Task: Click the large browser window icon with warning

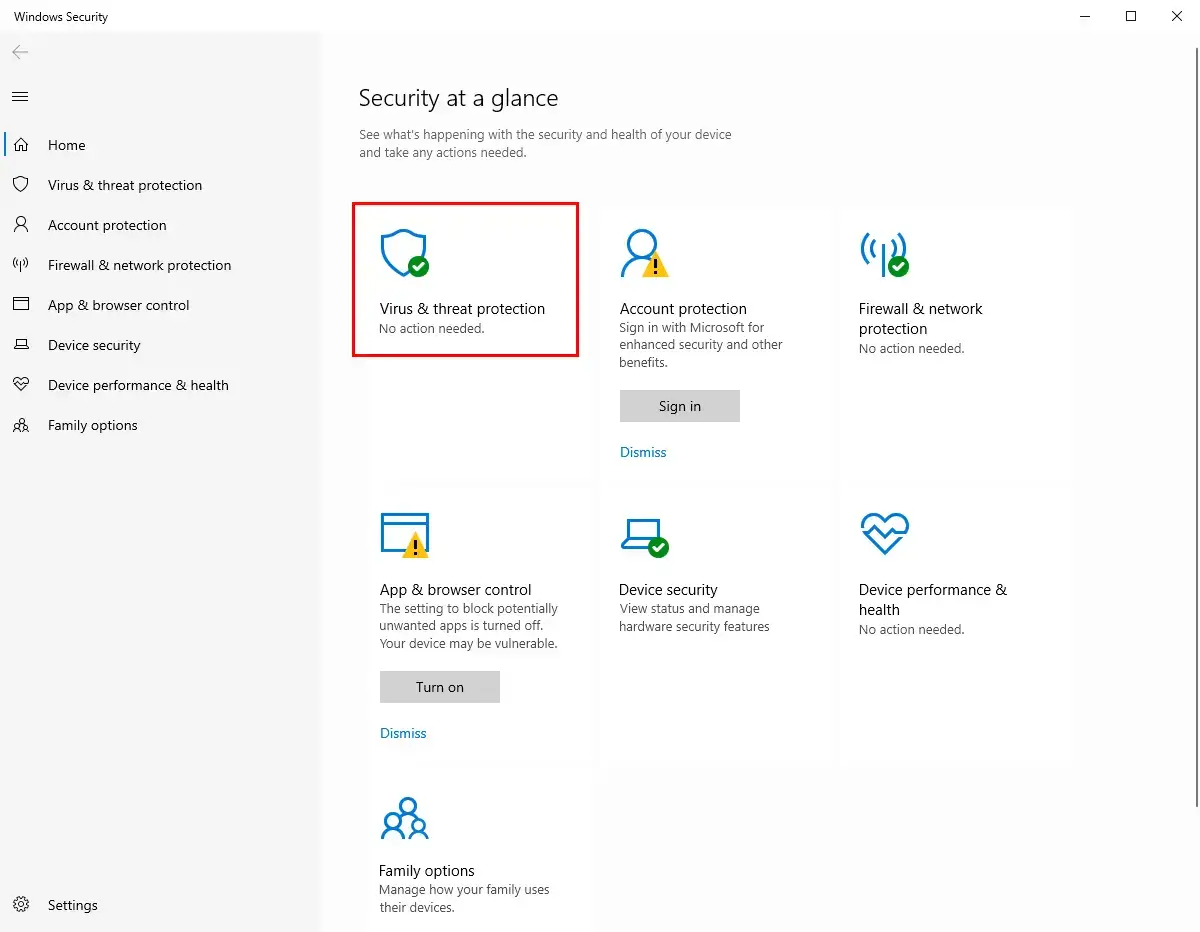Action: (x=405, y=535)
